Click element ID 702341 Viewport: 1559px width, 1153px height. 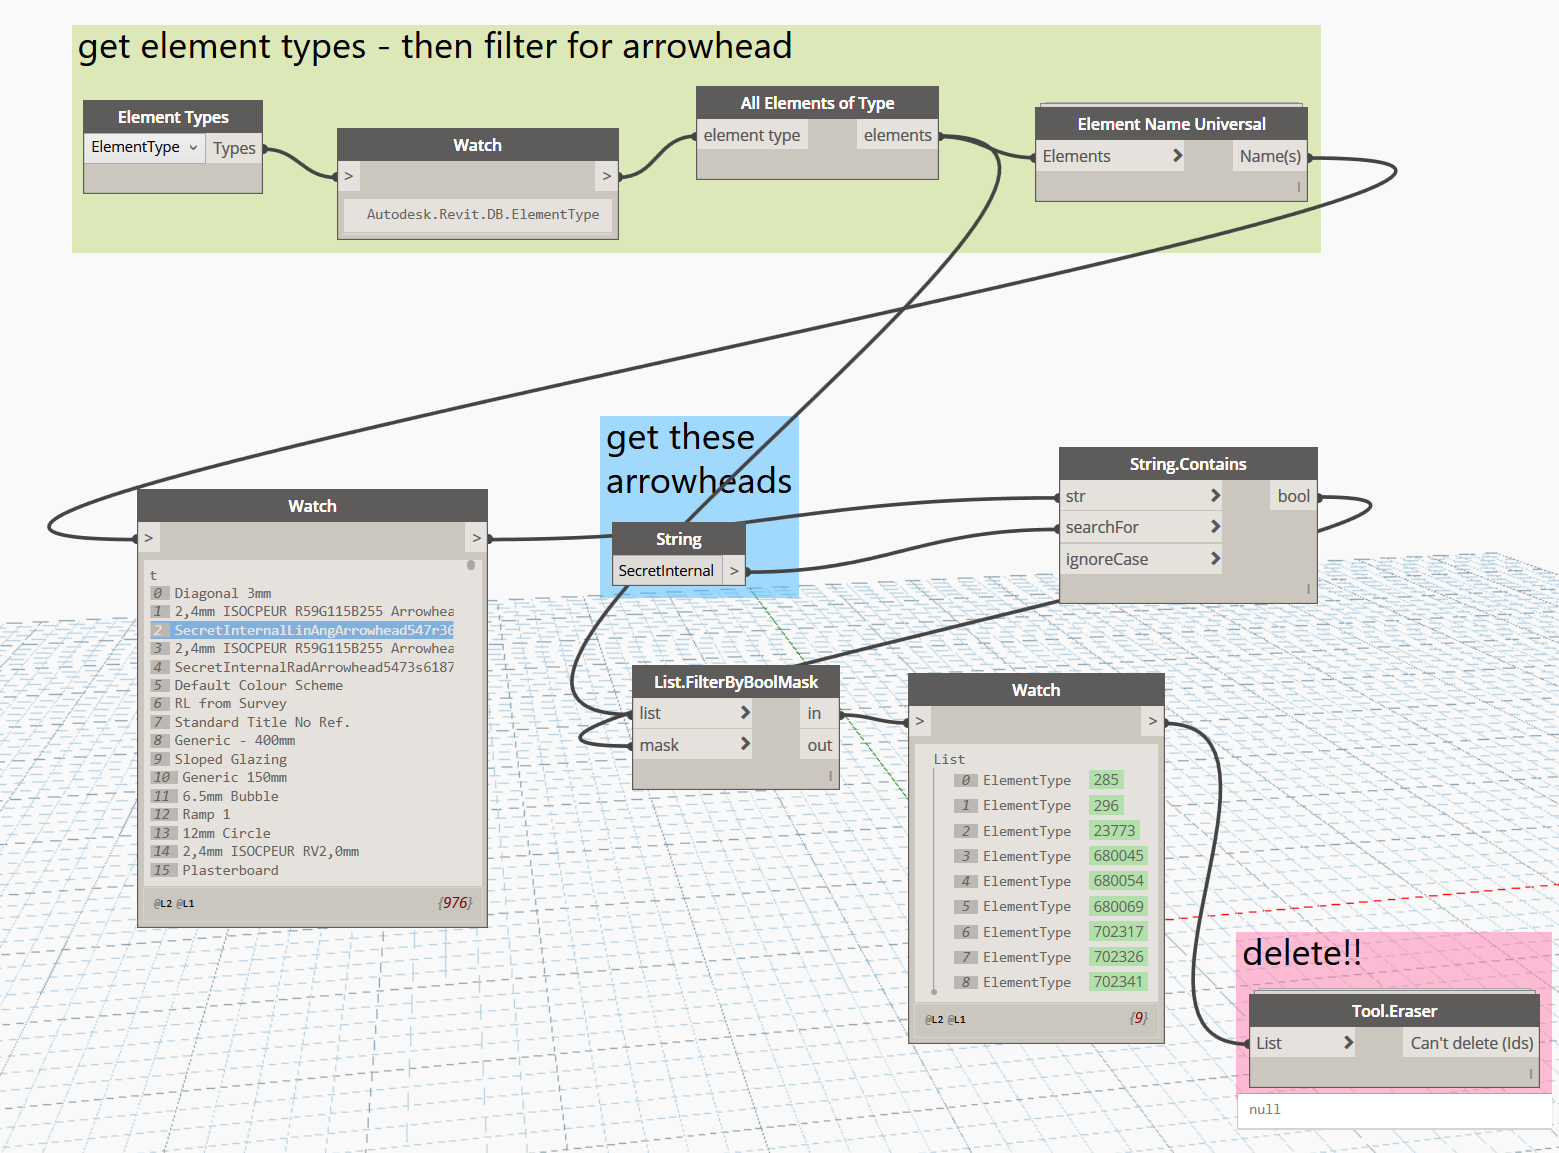click(x=1118, y=982)
